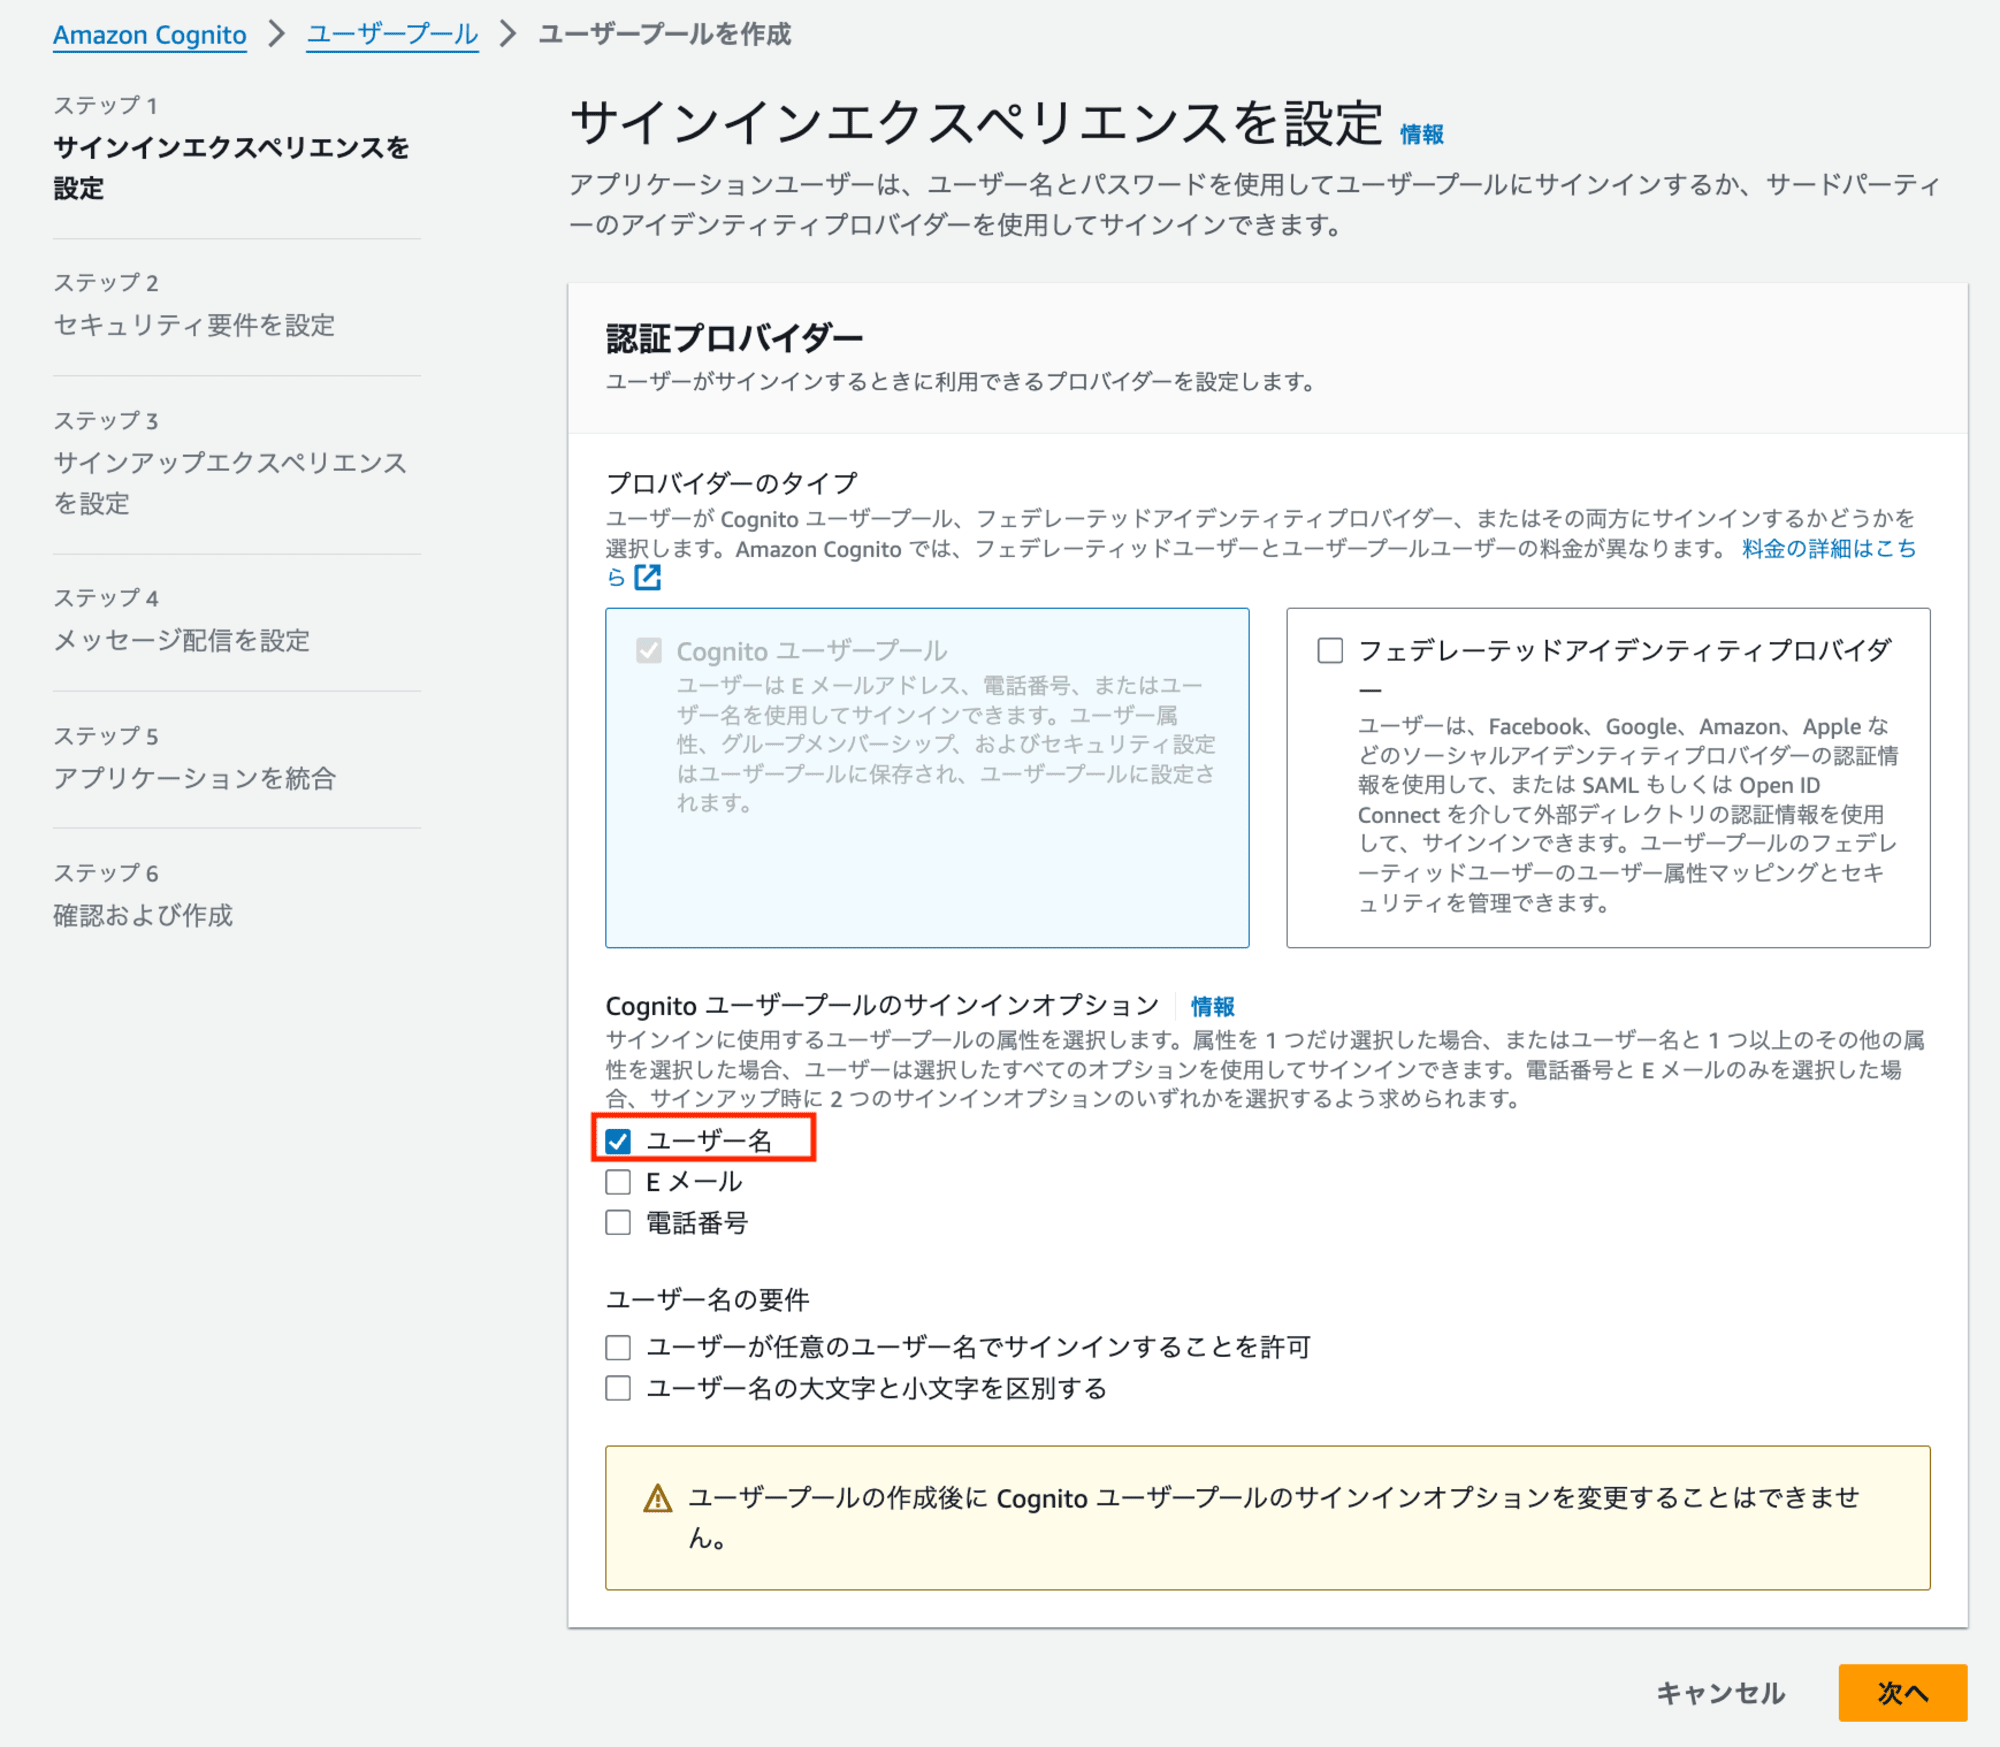Click the Cognito ユーザープール provider card
2000x1747 pixels.
tap(927, 777)
